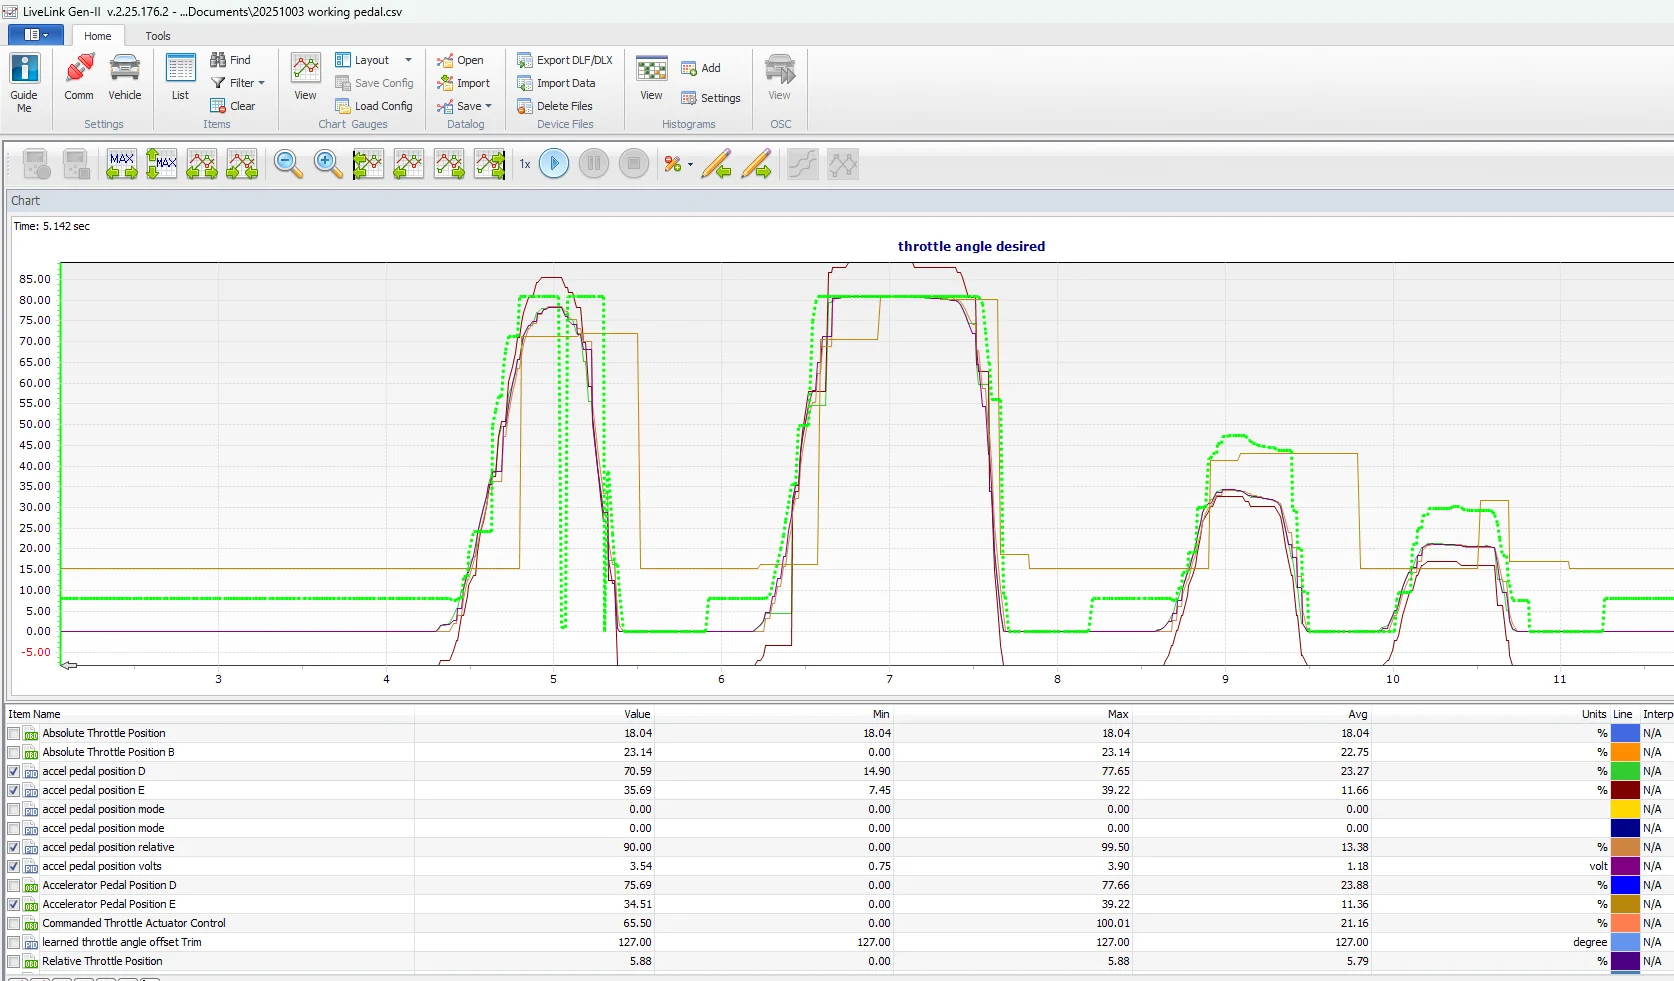Open the Histograms View
The image size is (1674, 981).
651,78
